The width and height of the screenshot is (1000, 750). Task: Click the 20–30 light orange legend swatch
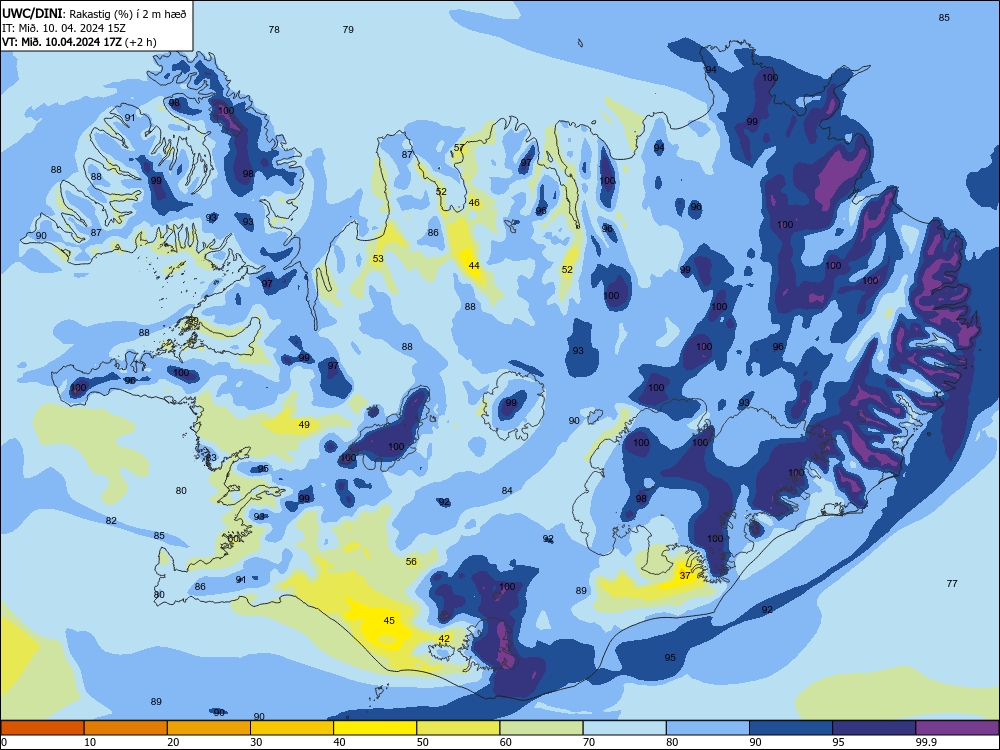point(209,728)
